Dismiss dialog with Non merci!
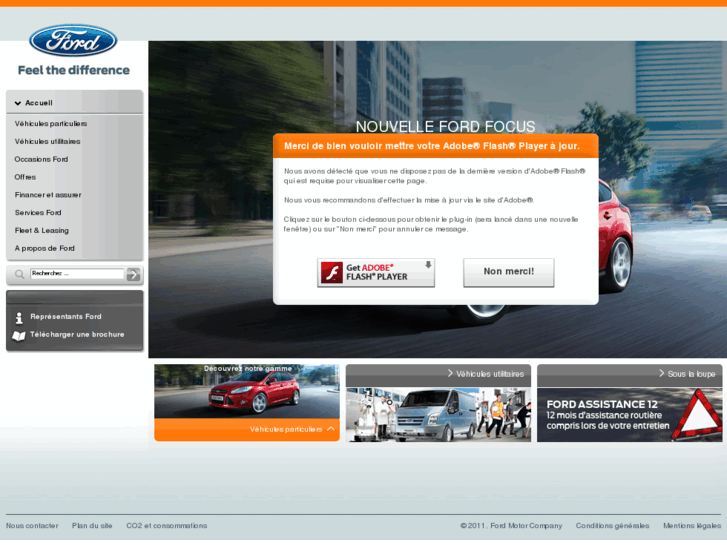727x545 pixels. click(x=509, y=272)
